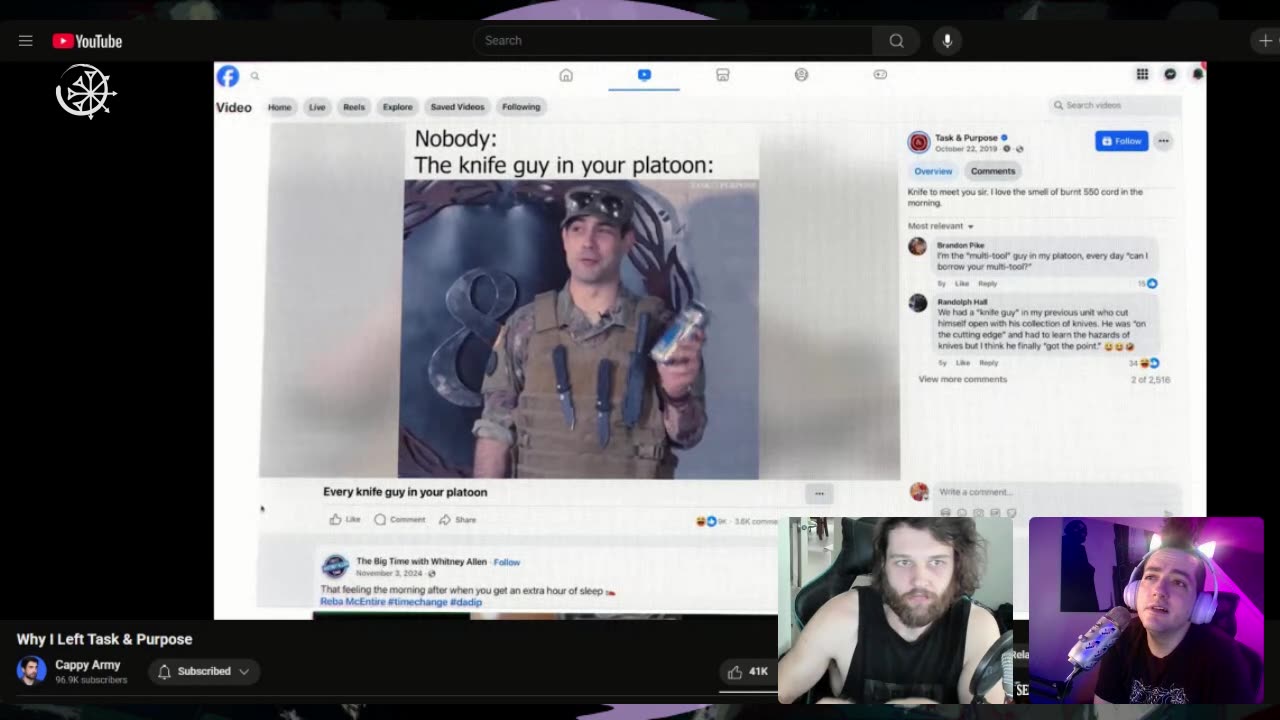This screenshot has height=720, width=1280.
Task: Share the Every knife guy video
Action: pos(458,520)
